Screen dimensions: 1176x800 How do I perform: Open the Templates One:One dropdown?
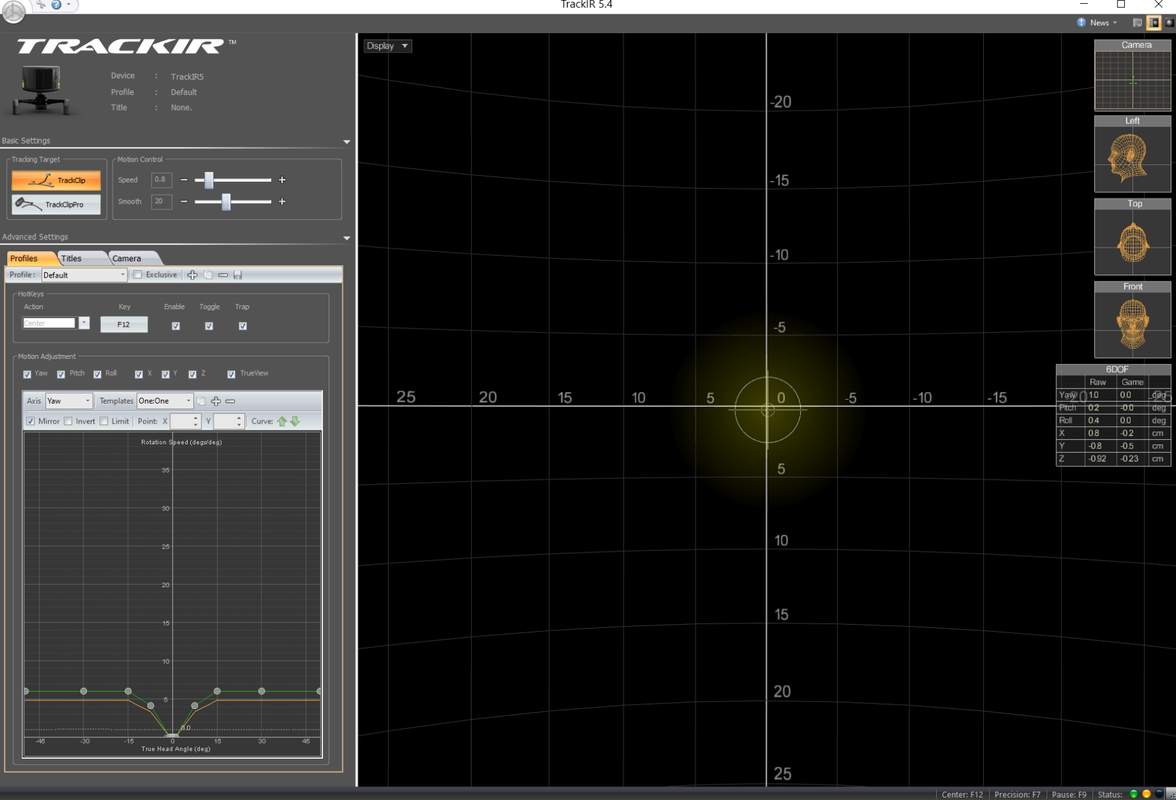coord(165,401)
